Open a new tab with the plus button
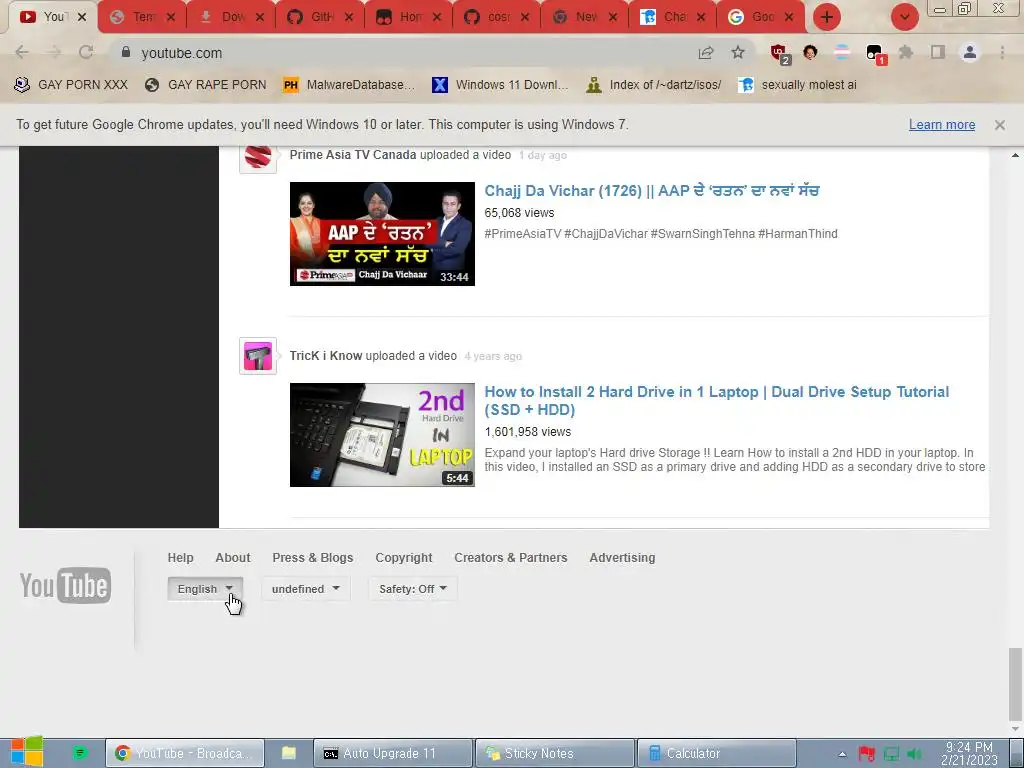 point(827,17)
